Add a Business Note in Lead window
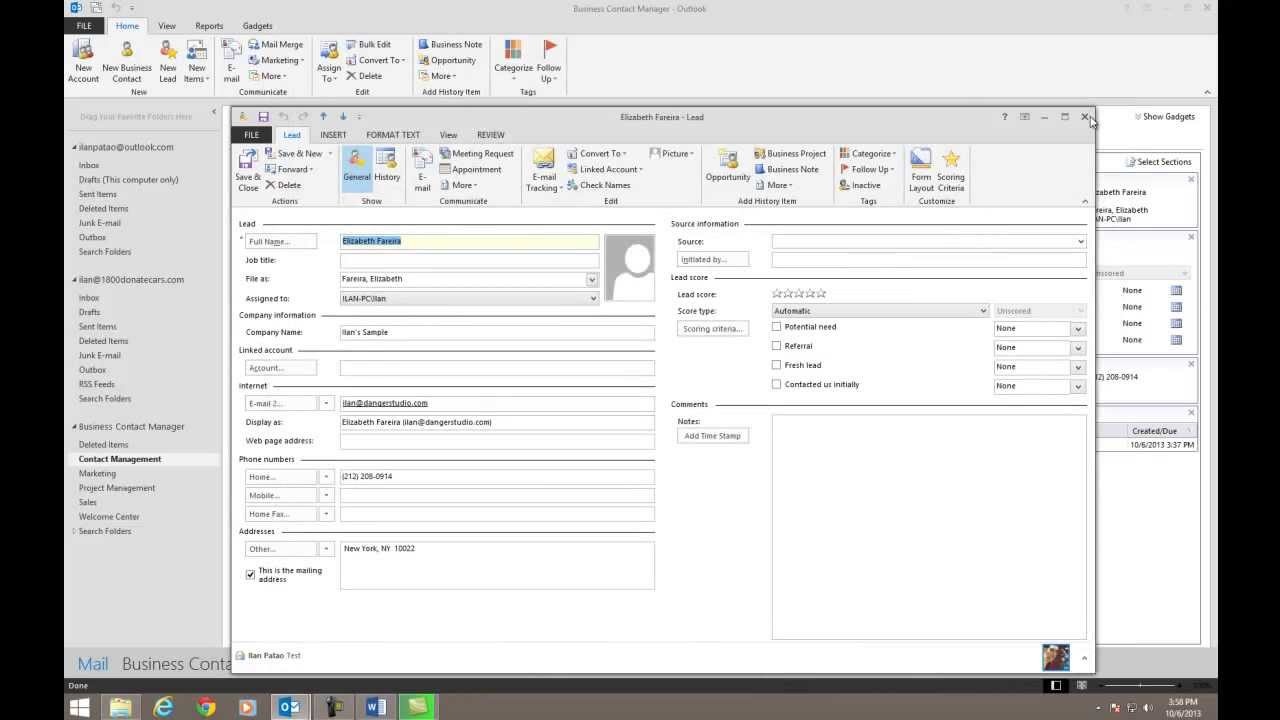This screenshot has height=720, width=1280. (786, 169)
